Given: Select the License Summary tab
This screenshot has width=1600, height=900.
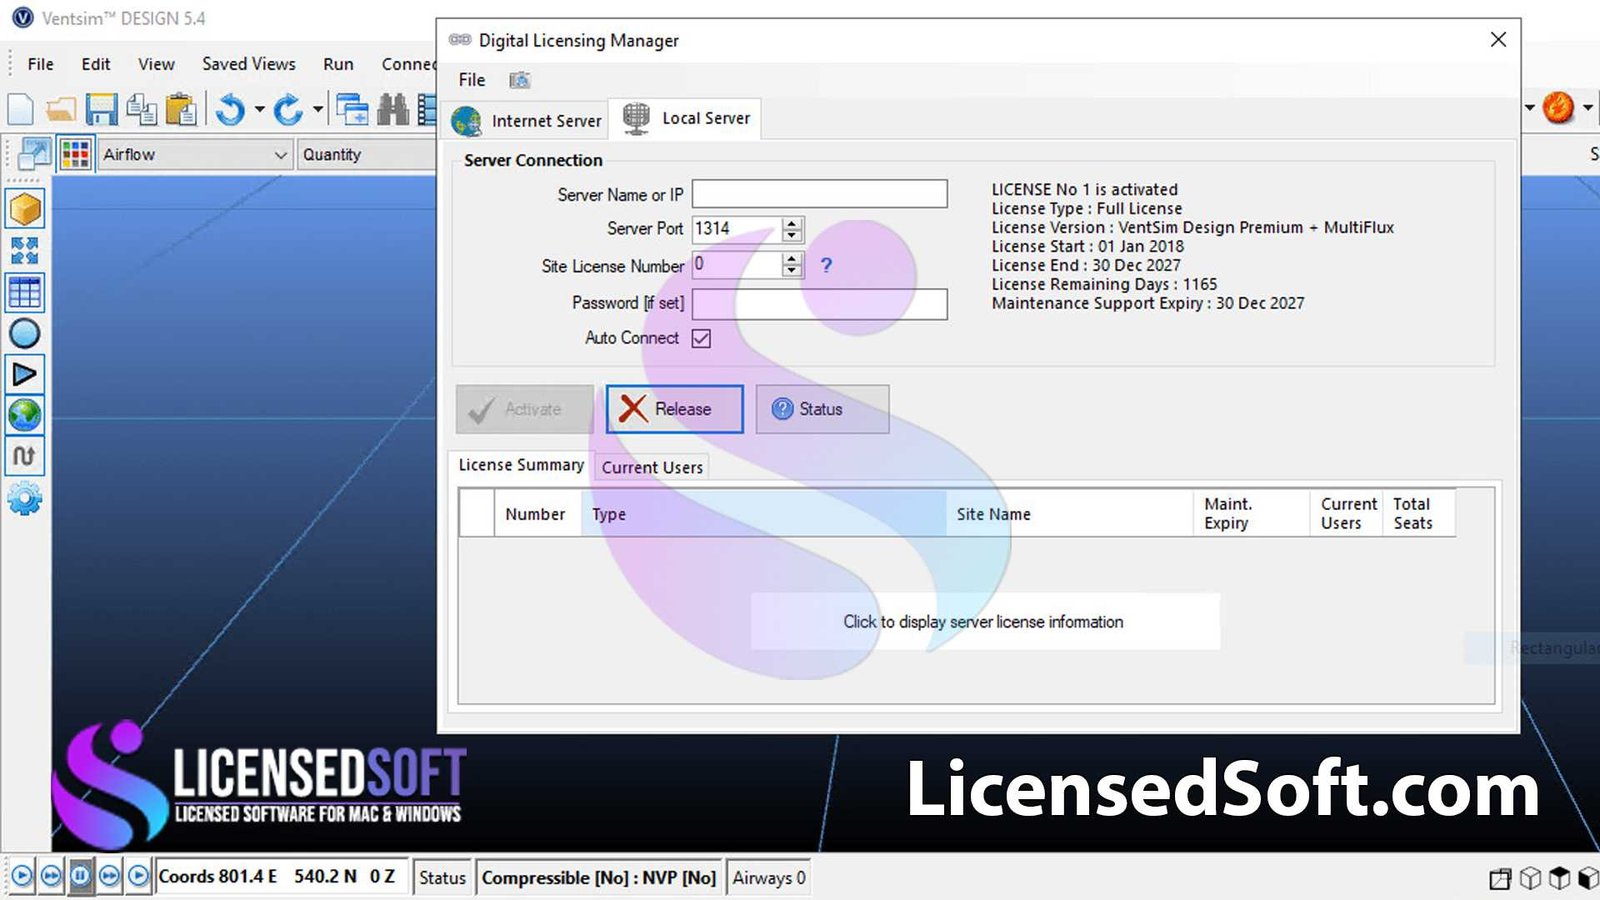Looking at the screenshot, I should [521, 465].
